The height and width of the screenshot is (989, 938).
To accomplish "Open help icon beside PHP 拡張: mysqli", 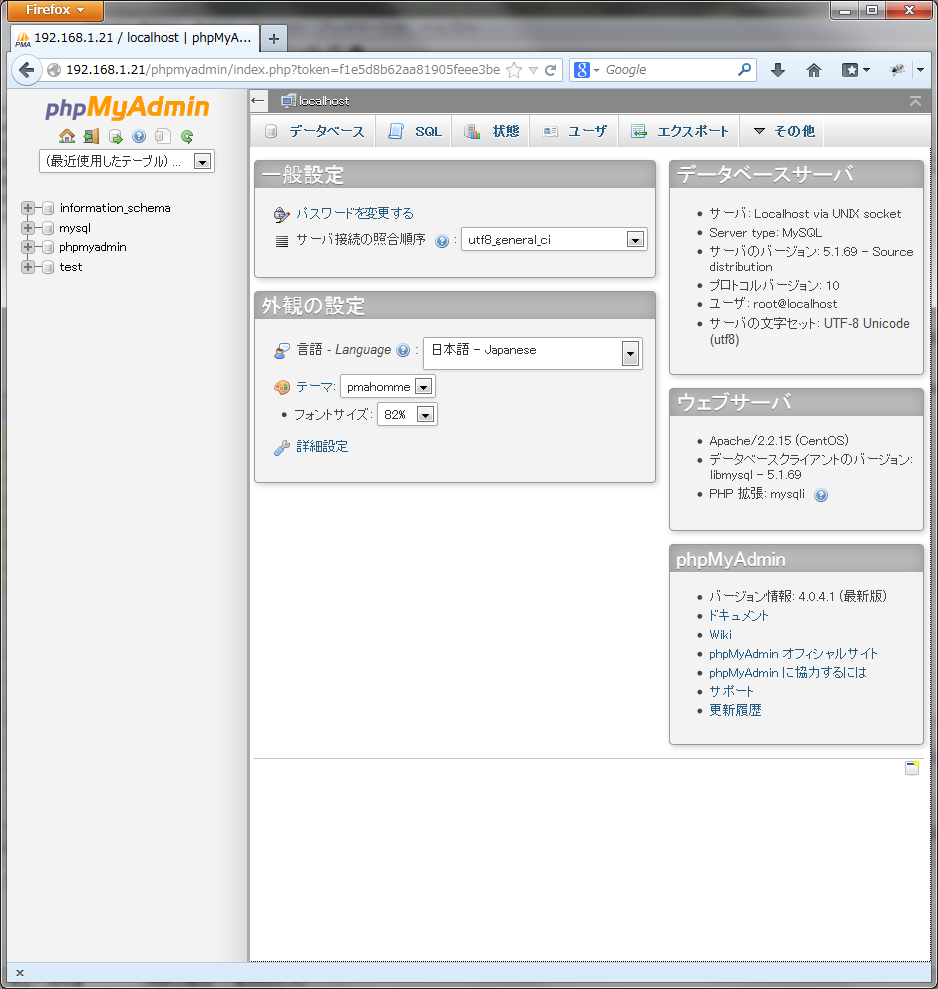I will (821, 495).
